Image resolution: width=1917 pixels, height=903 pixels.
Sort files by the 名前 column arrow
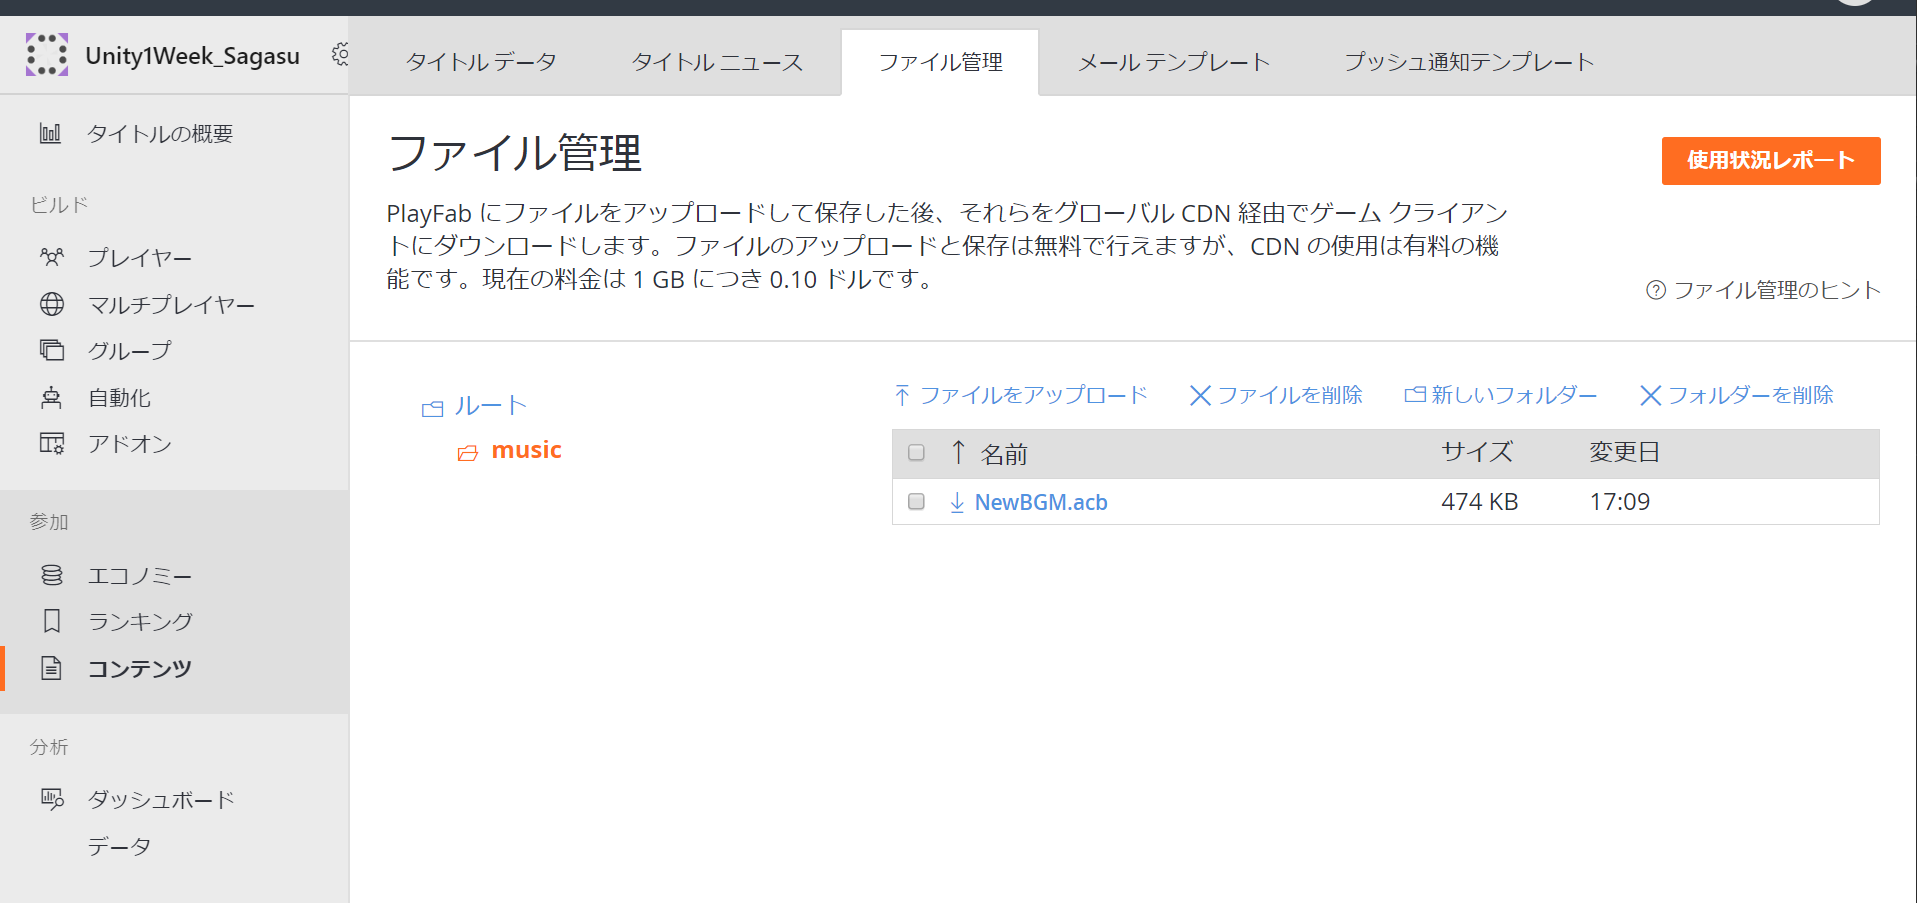point(958,453)
